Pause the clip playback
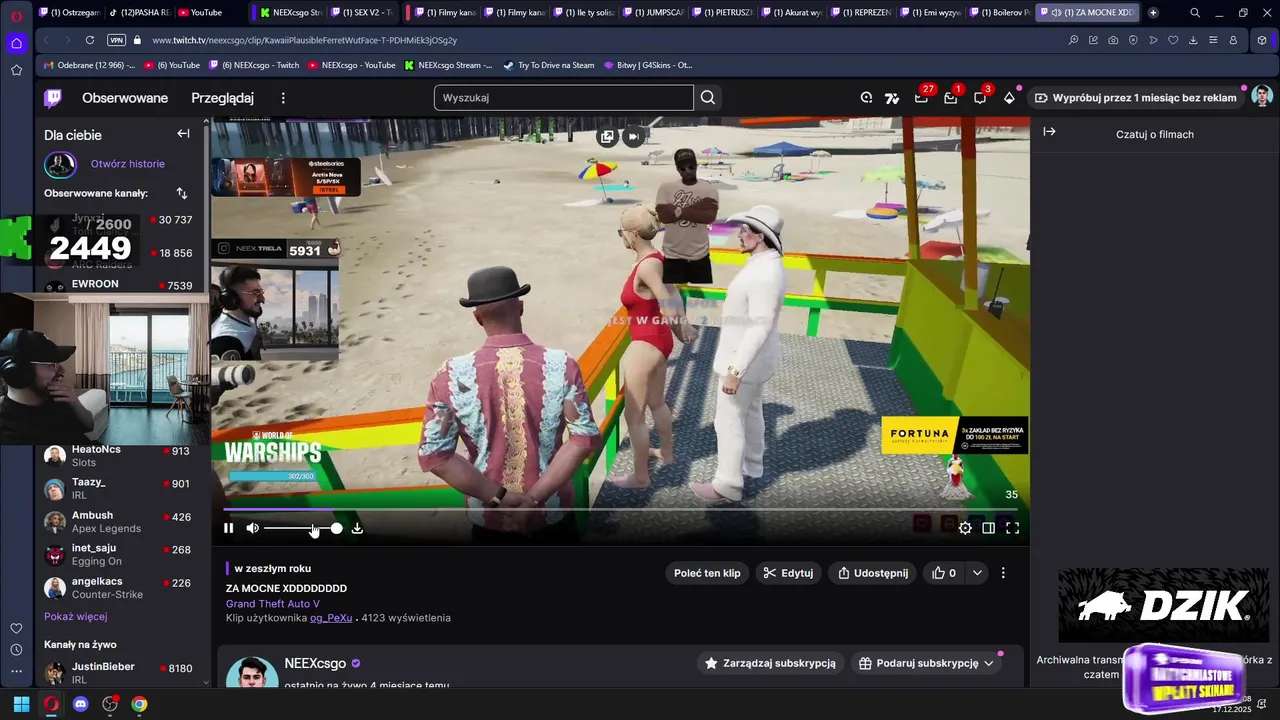The height and width of the screenshot is (720, 1280). pyautogui.click(x=228, y=528)
